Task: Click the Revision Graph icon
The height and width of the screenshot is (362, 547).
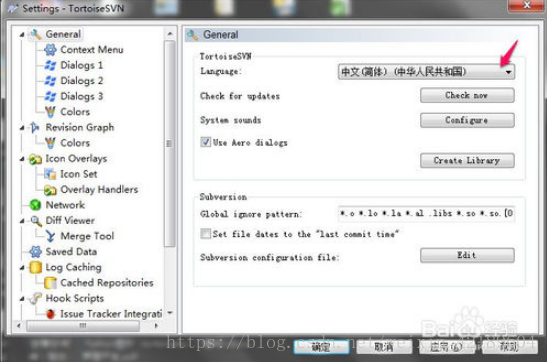Action: [35, 127]
